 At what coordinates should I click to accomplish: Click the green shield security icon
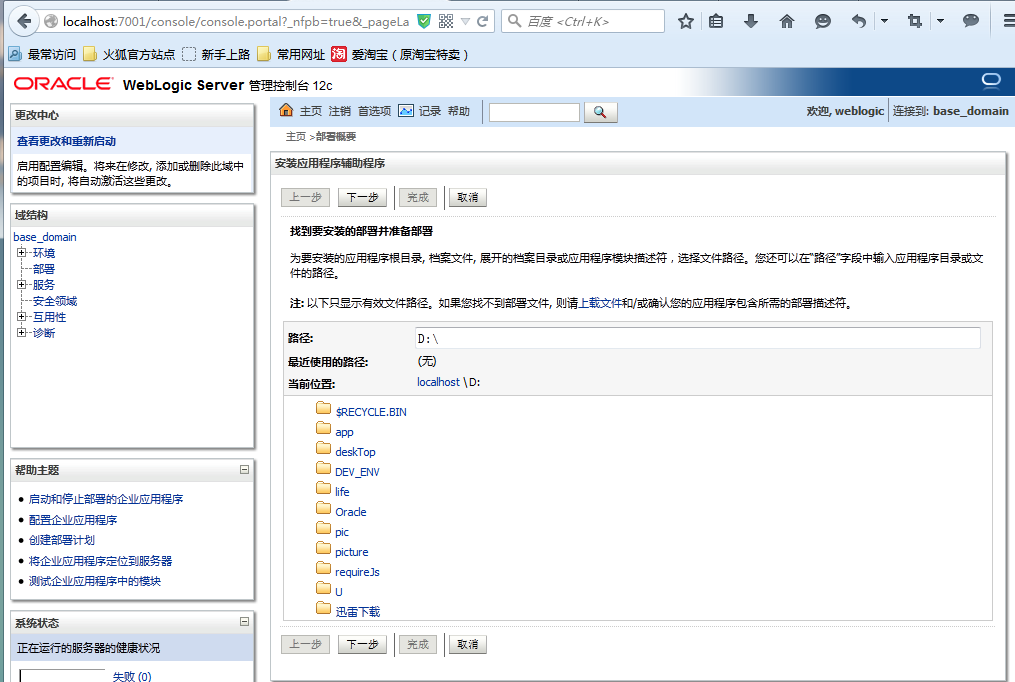point(424,21)
